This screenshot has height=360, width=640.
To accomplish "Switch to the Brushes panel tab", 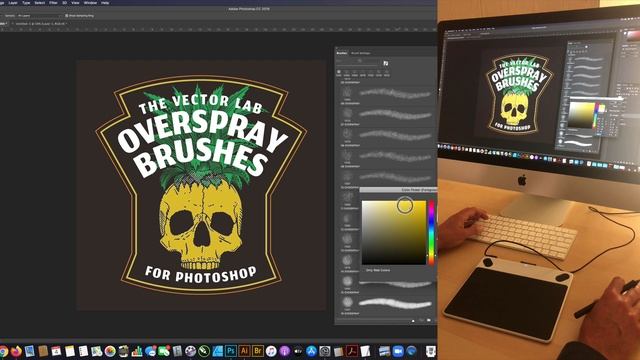I will pos(342,53).
